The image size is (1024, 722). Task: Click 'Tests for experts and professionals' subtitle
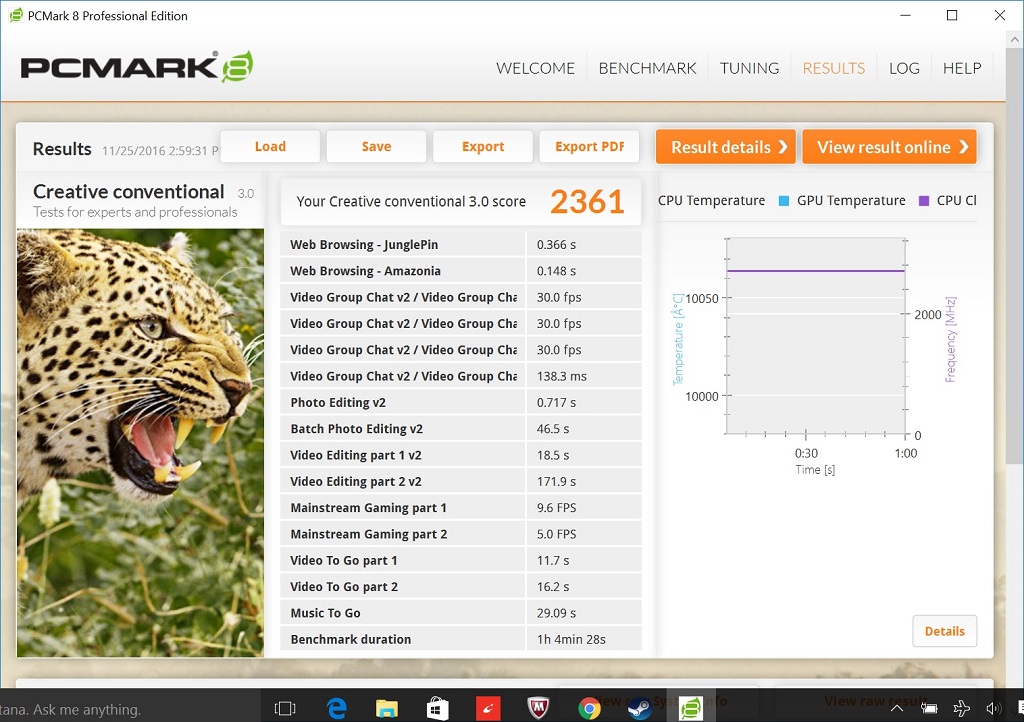135,212
